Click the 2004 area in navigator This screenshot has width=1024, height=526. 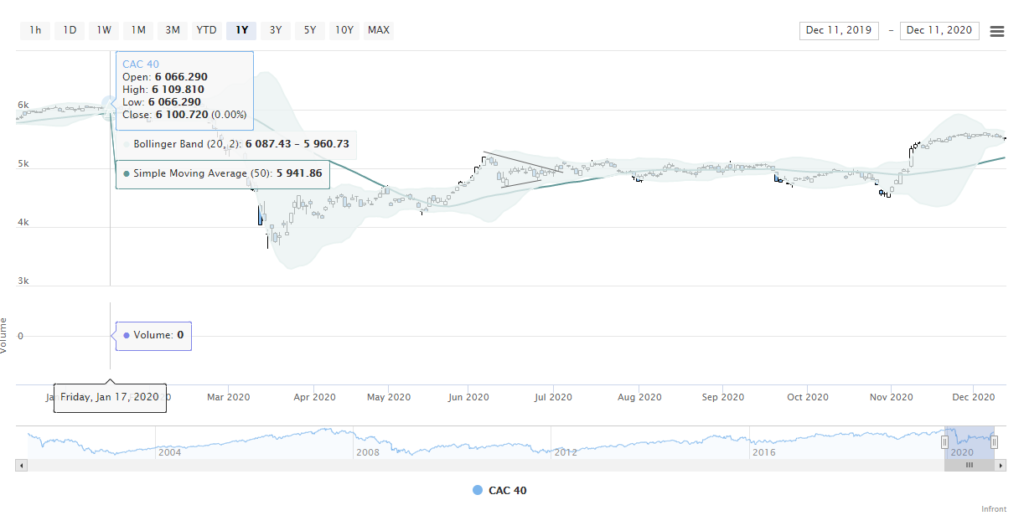click(170, 452)
